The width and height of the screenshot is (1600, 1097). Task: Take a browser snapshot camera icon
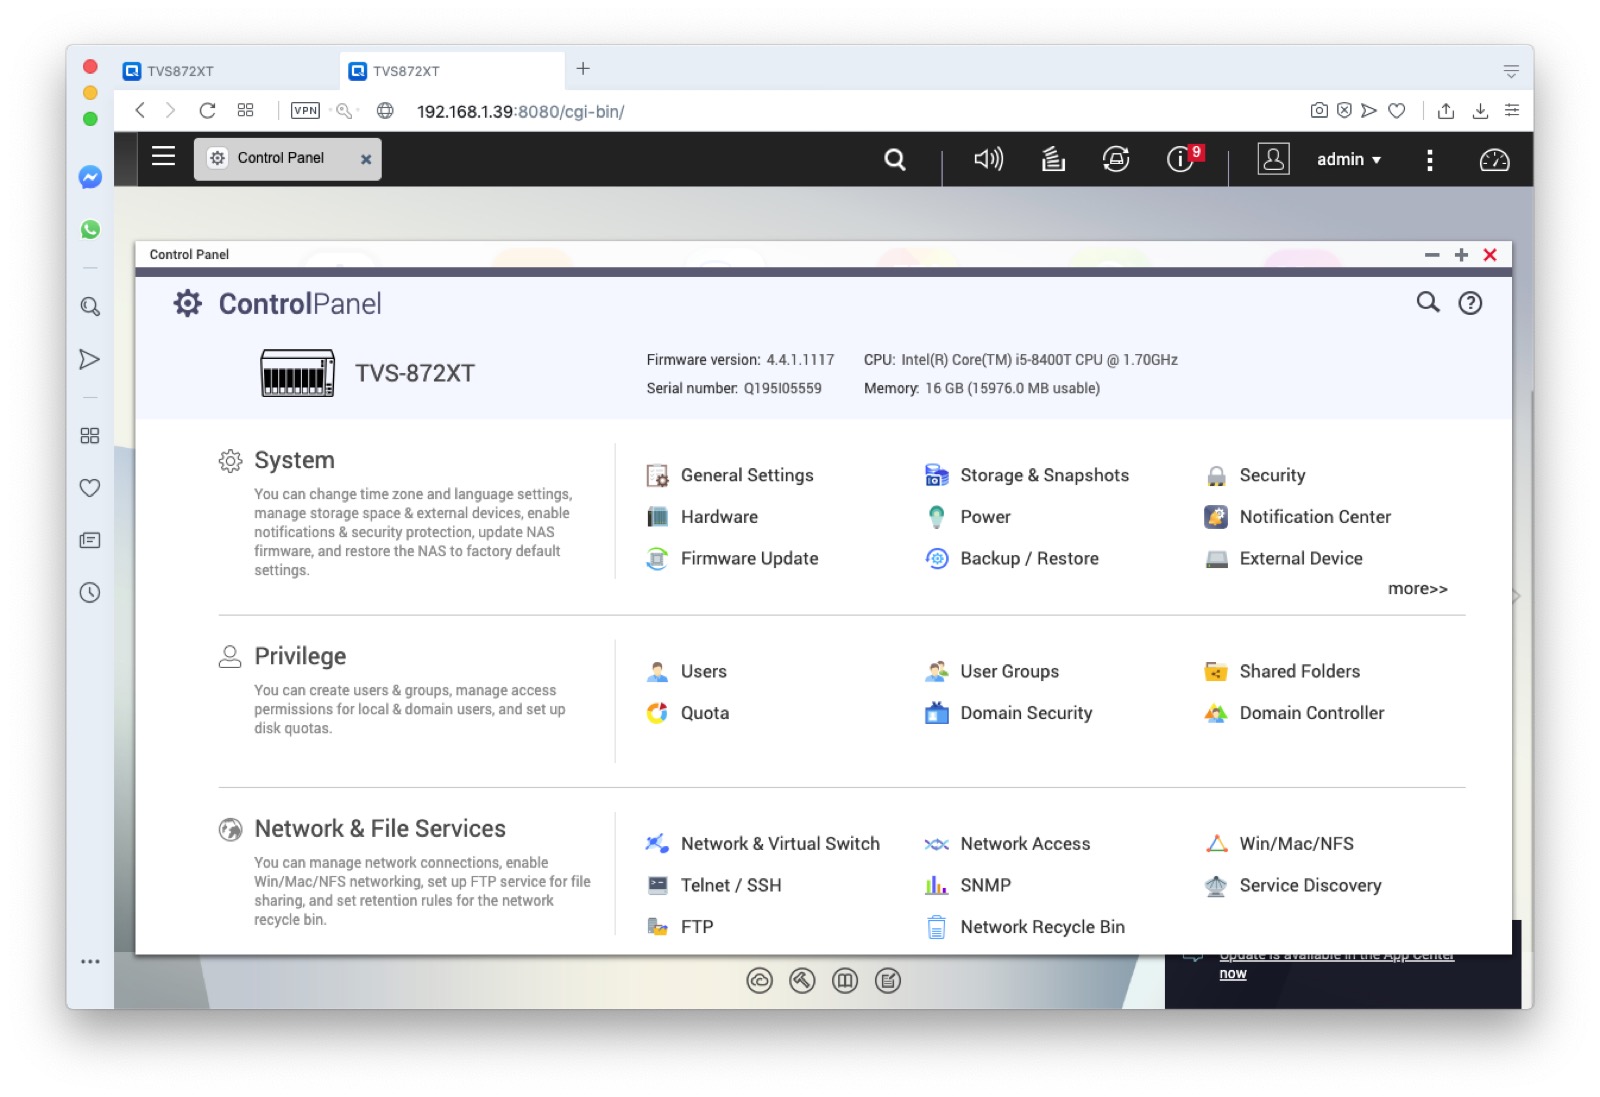click(1319, 110)
